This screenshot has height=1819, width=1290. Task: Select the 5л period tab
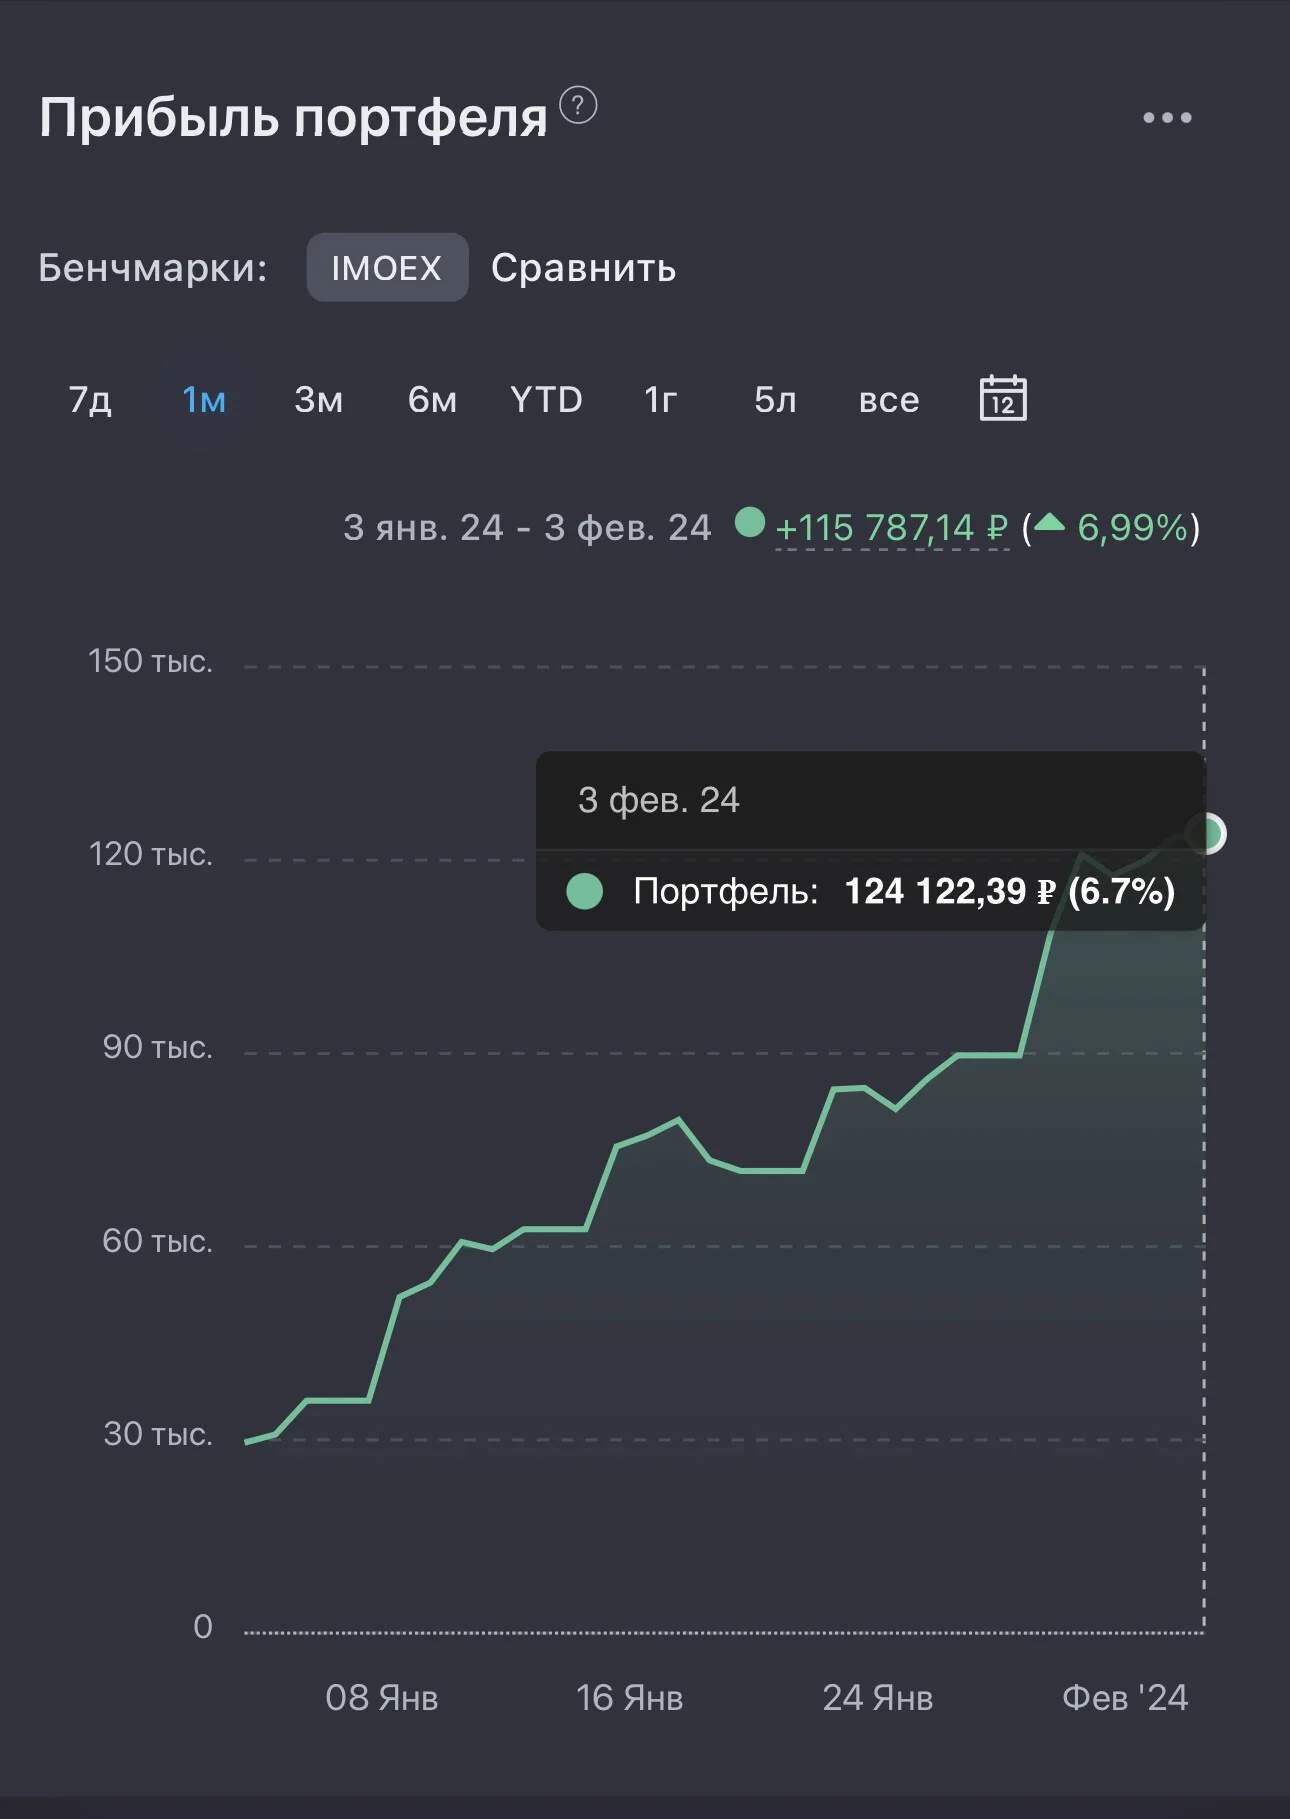click(775, 400)
